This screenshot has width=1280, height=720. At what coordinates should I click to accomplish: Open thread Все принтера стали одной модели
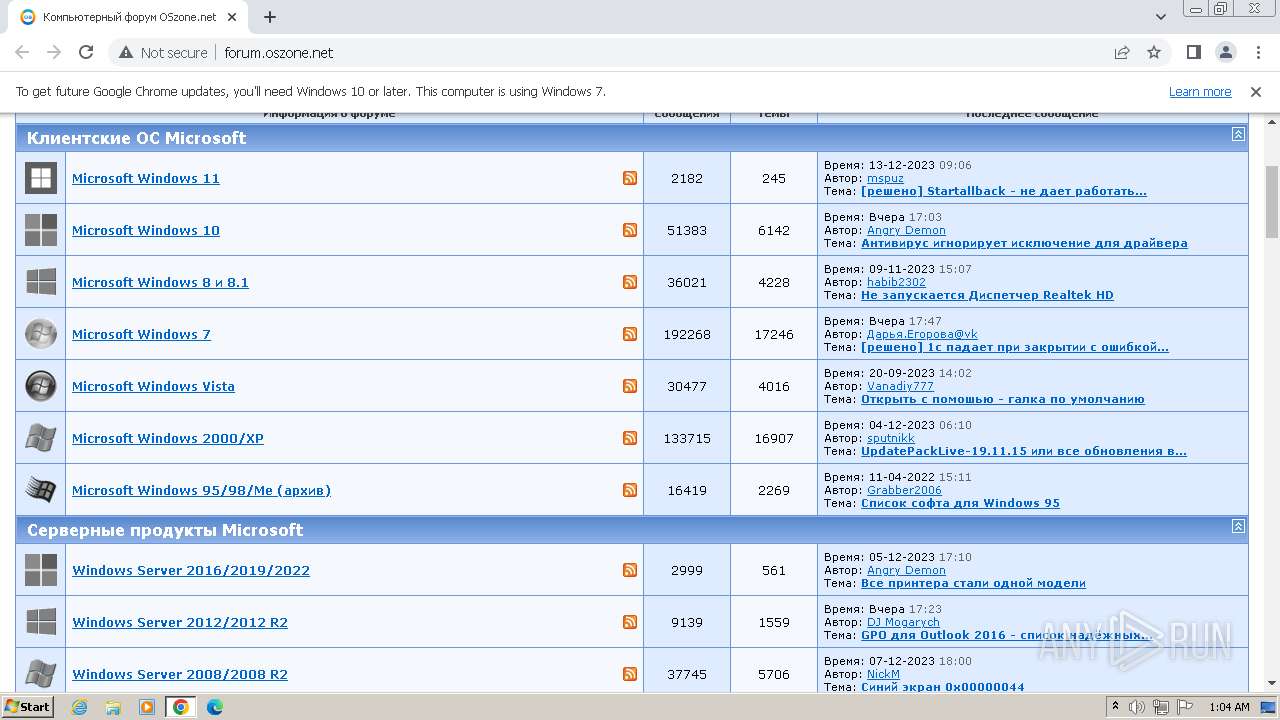click(973, 583)
